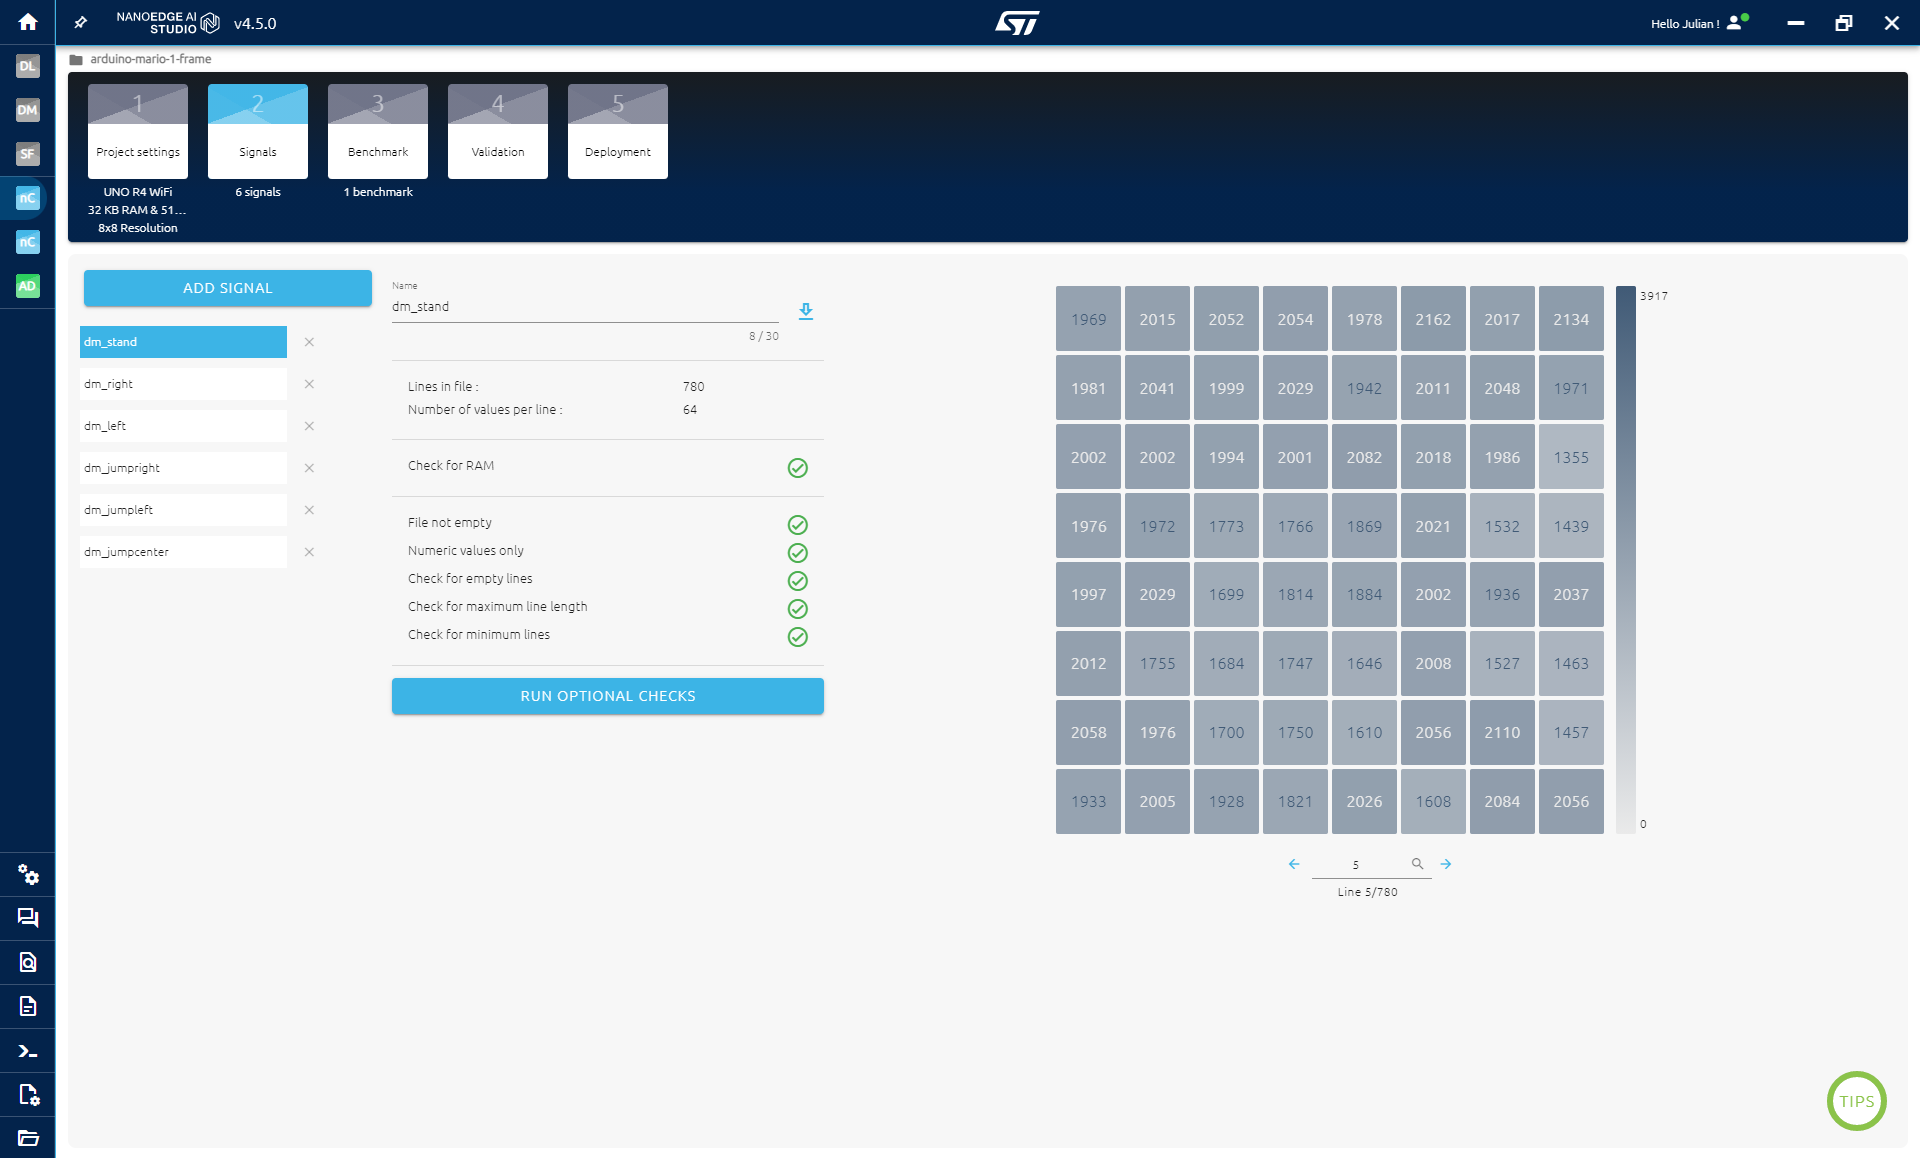This screenshot has height=1158, width=1920.
Task: Click the color scale bar beside the grid
Action: click(1626, 560)
